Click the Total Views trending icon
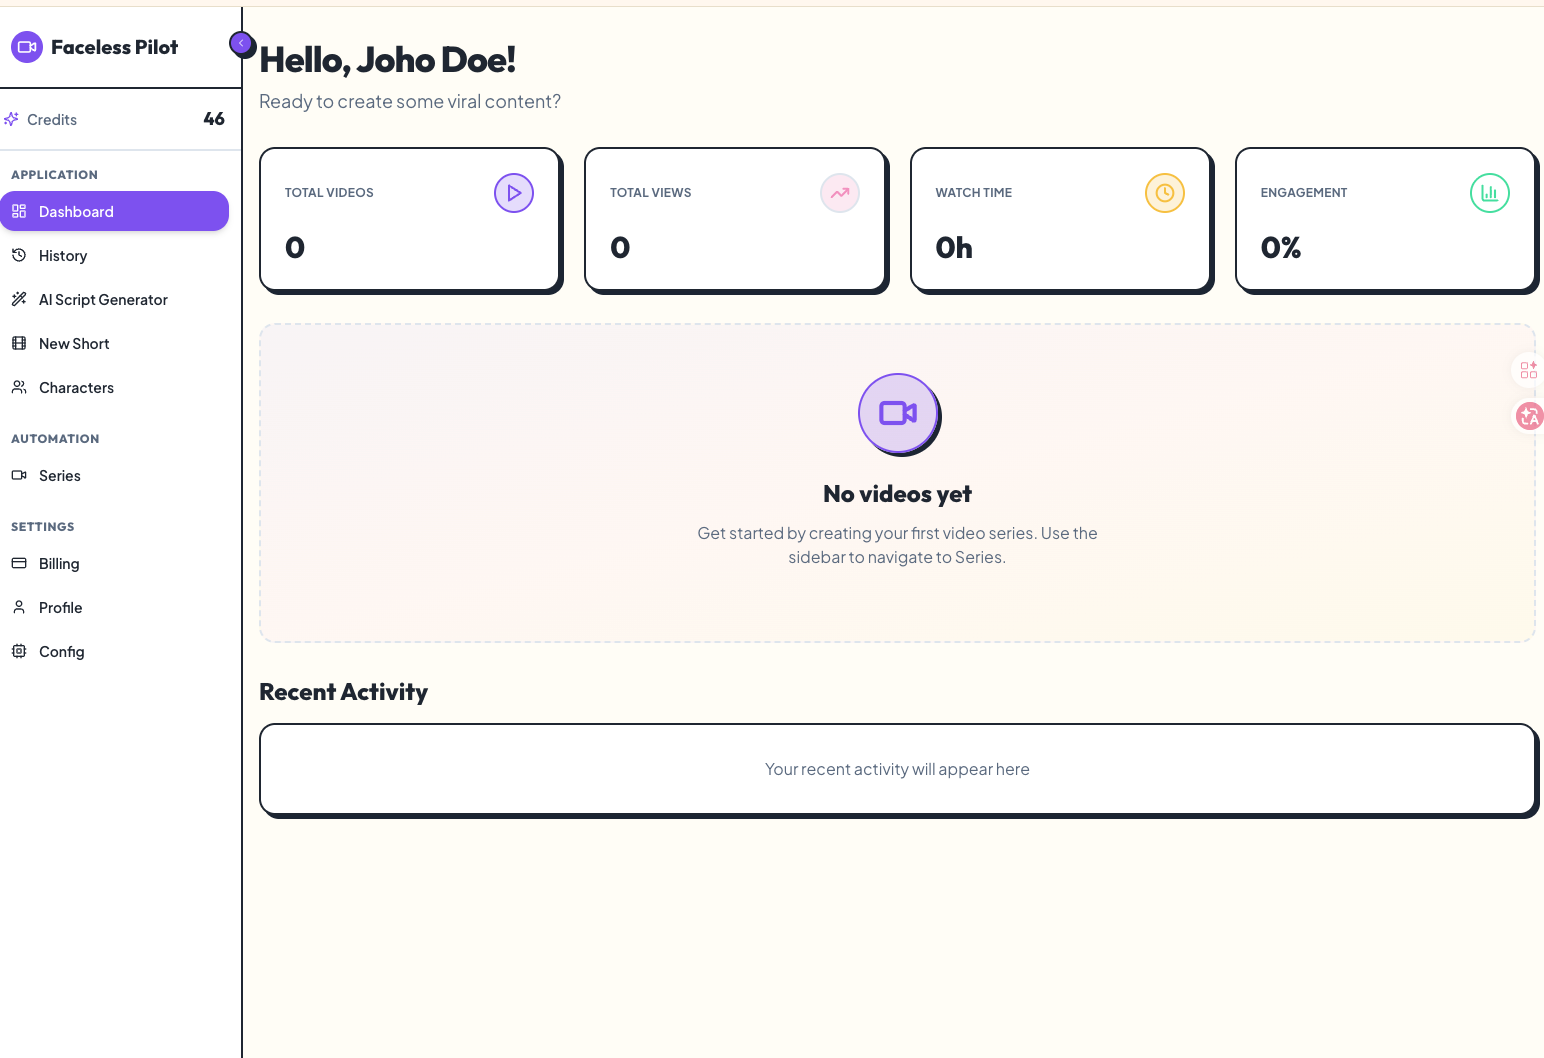 pos(840,193)
